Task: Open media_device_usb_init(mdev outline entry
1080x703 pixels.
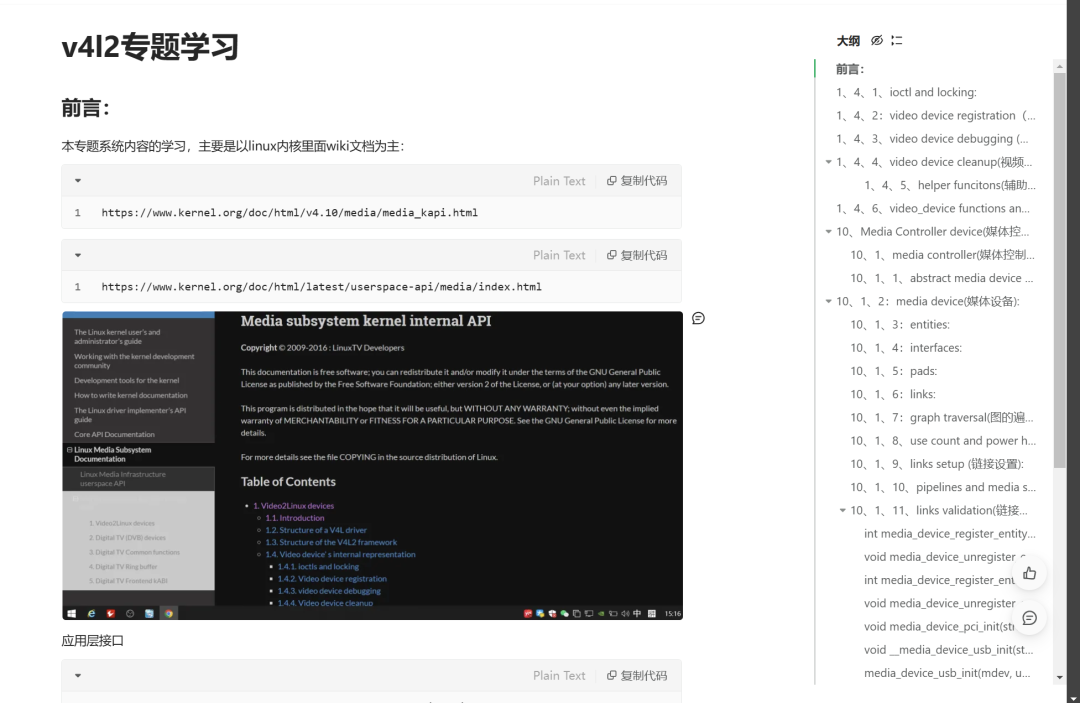Action: (x=947, y=673)
